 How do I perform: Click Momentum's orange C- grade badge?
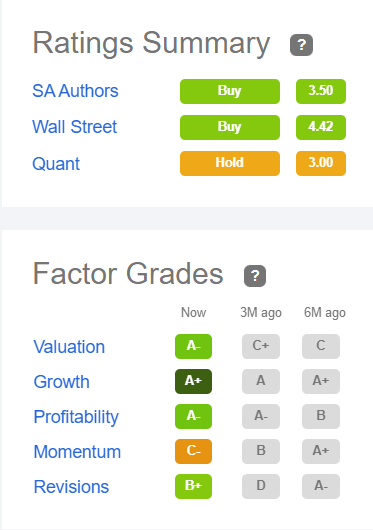tap(193, 451)
